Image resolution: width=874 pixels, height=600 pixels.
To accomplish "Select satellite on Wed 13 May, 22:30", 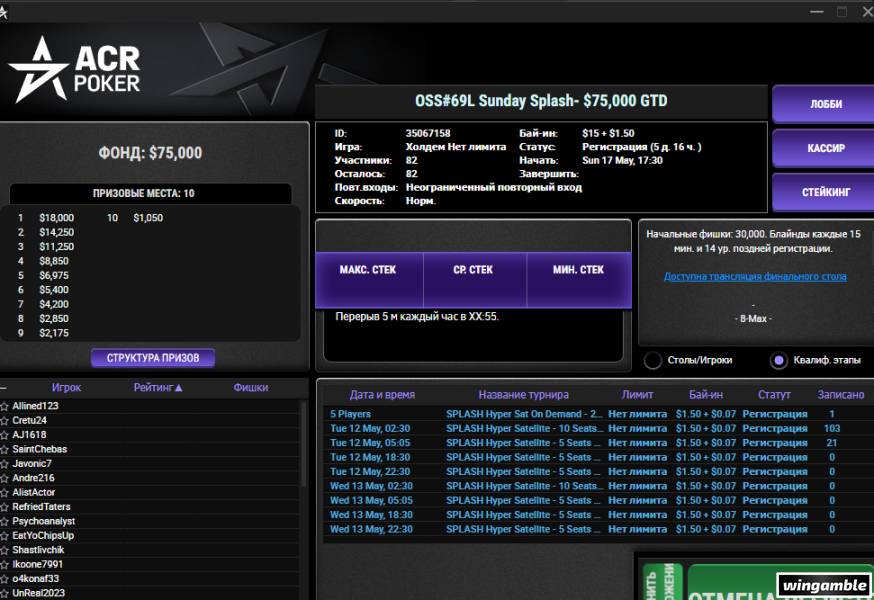I will [x=596, y=529].
